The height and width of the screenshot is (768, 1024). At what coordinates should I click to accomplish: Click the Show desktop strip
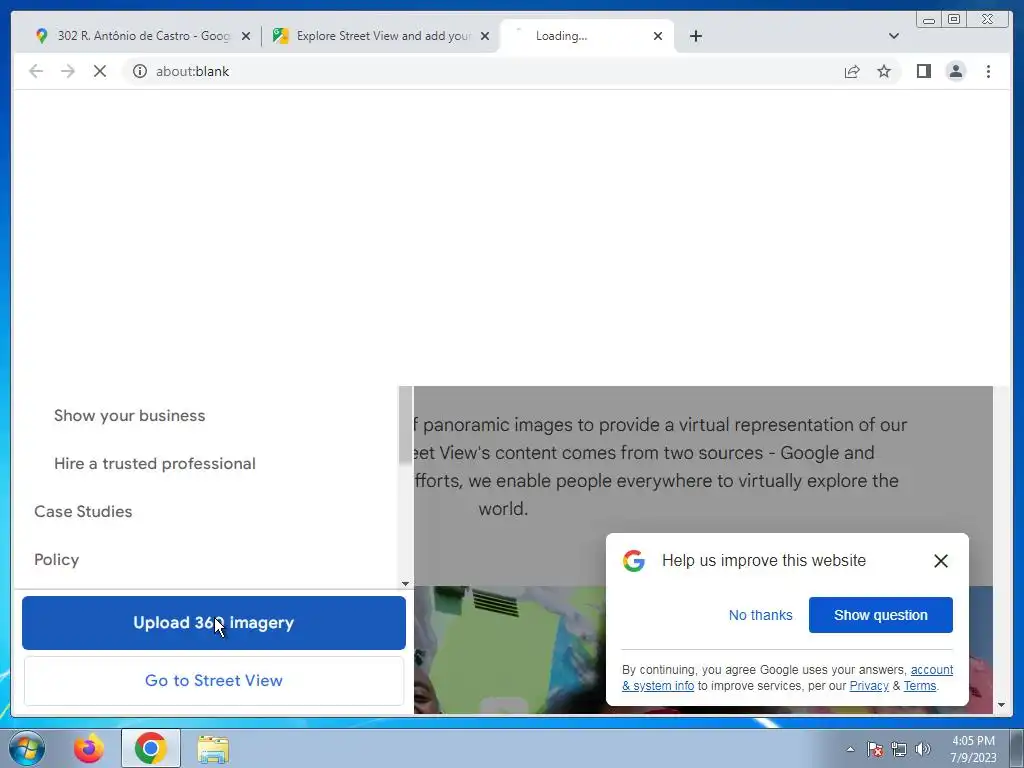click(1017, 748)
